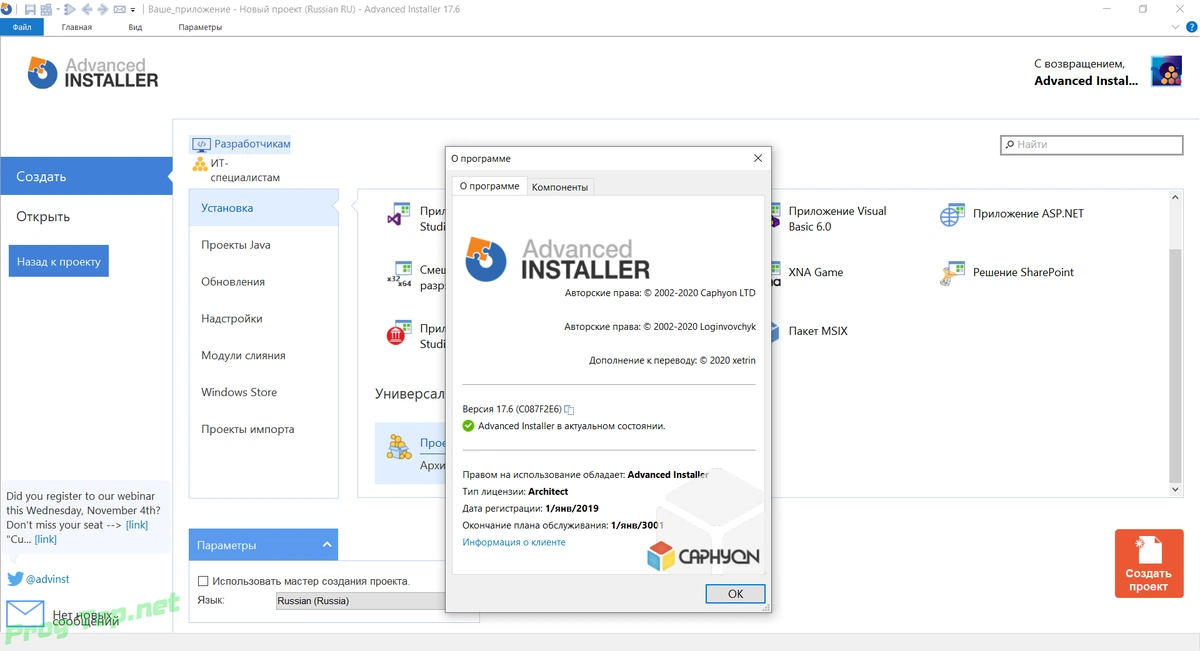Click the envelope icon in title toolbar
The width and height of the screenshot is (1200, 651).
pyautogui.click(x=120, y=9)
